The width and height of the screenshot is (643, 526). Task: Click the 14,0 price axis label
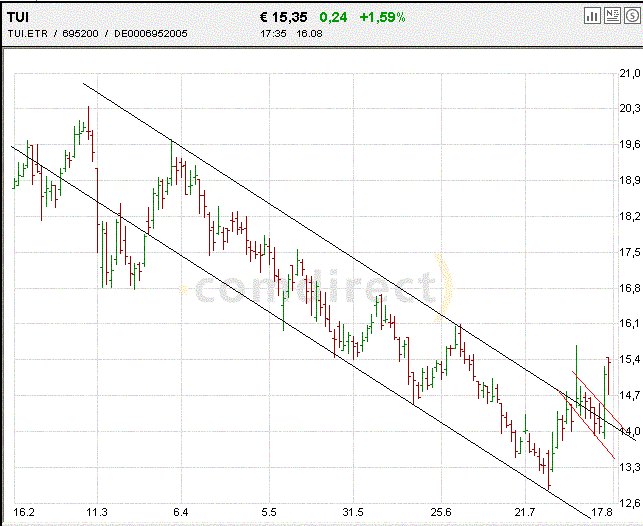629,431
